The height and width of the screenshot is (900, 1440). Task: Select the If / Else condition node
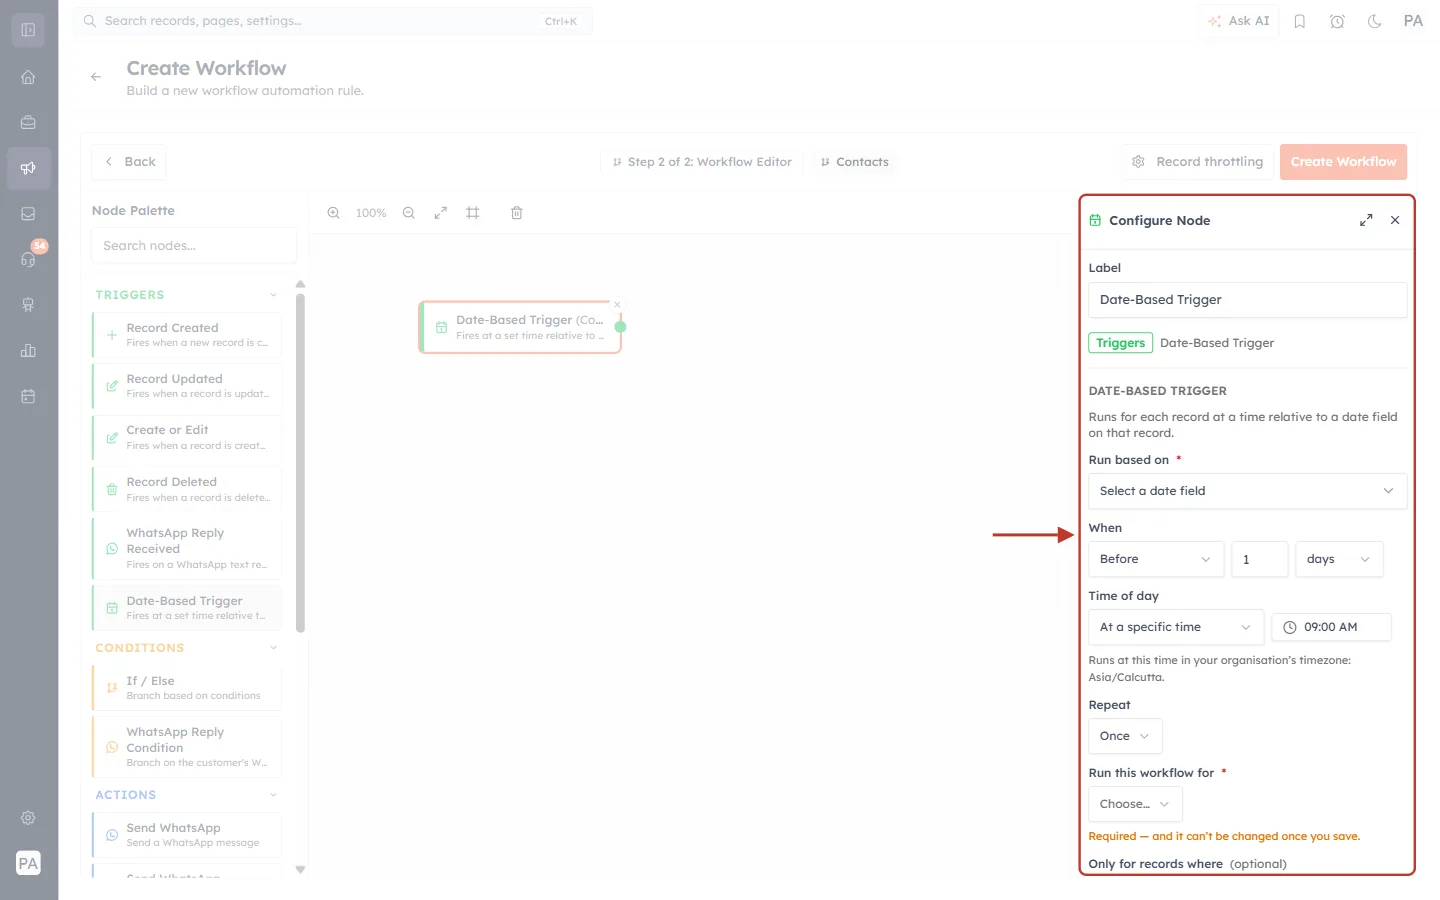point(187,688)
